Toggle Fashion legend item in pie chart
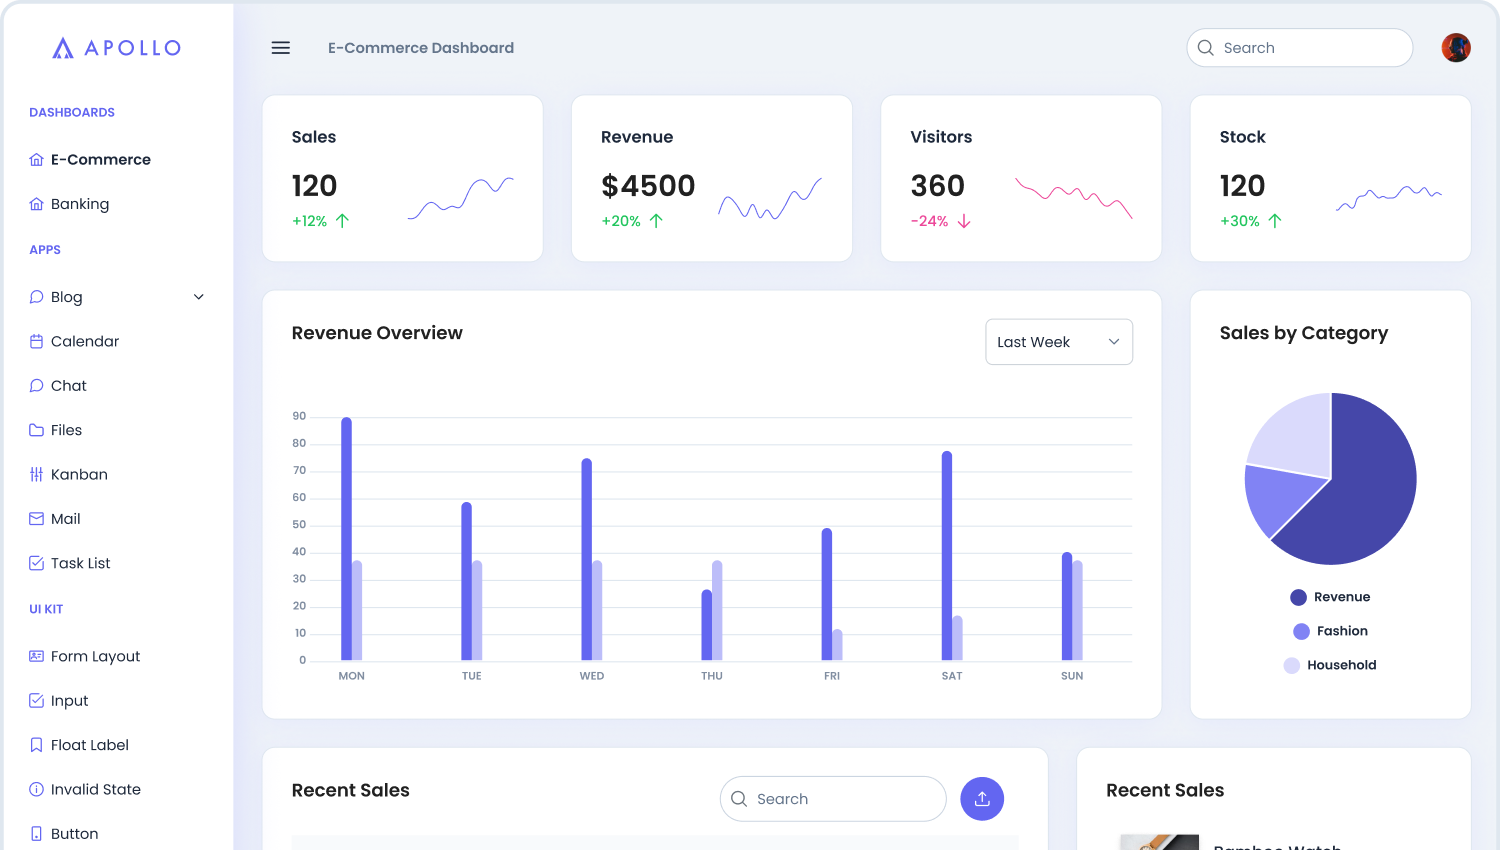The width and height of the screenshot is (1500, 850). pyautogui.click(x=1330, y=631)
